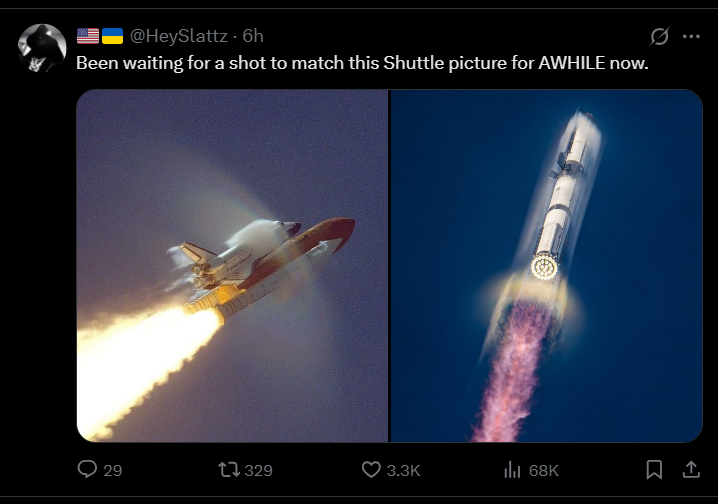Click the 29 replies count

tap(113, 471)
